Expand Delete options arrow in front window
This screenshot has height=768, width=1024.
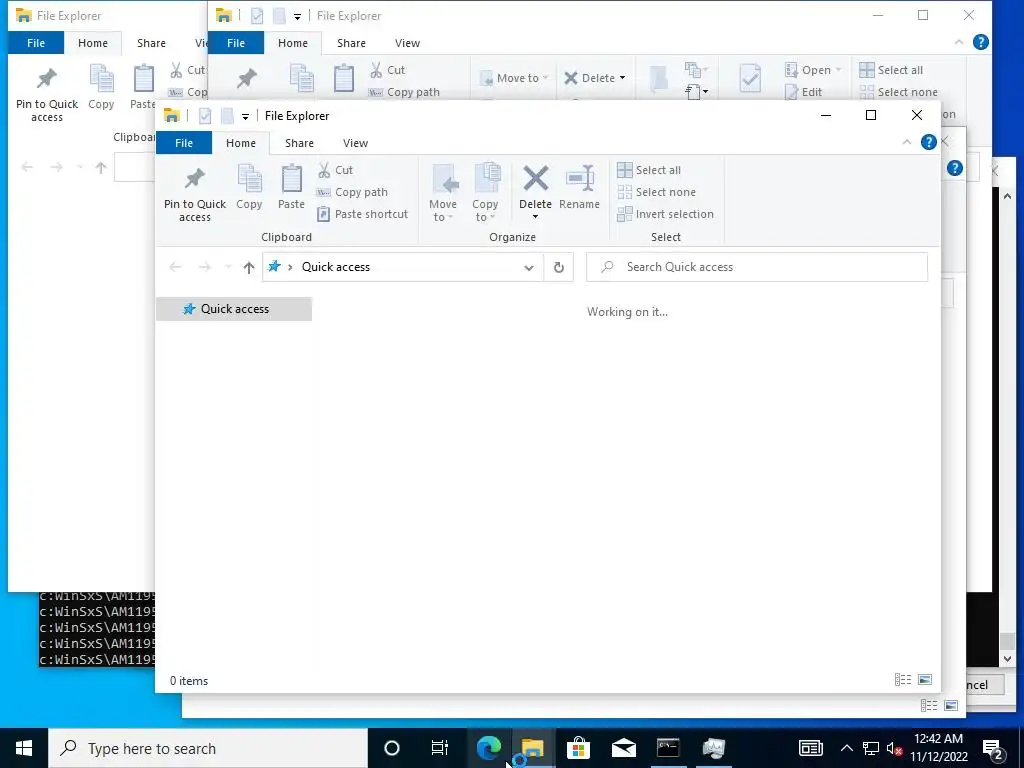tap(536, 217)
